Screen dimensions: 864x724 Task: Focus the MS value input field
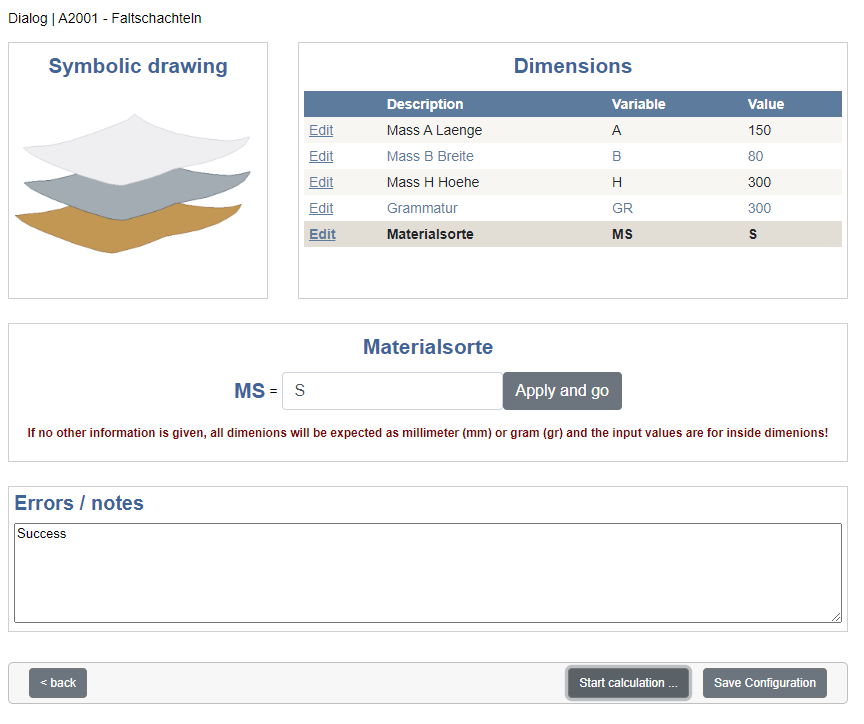[392, 391]
